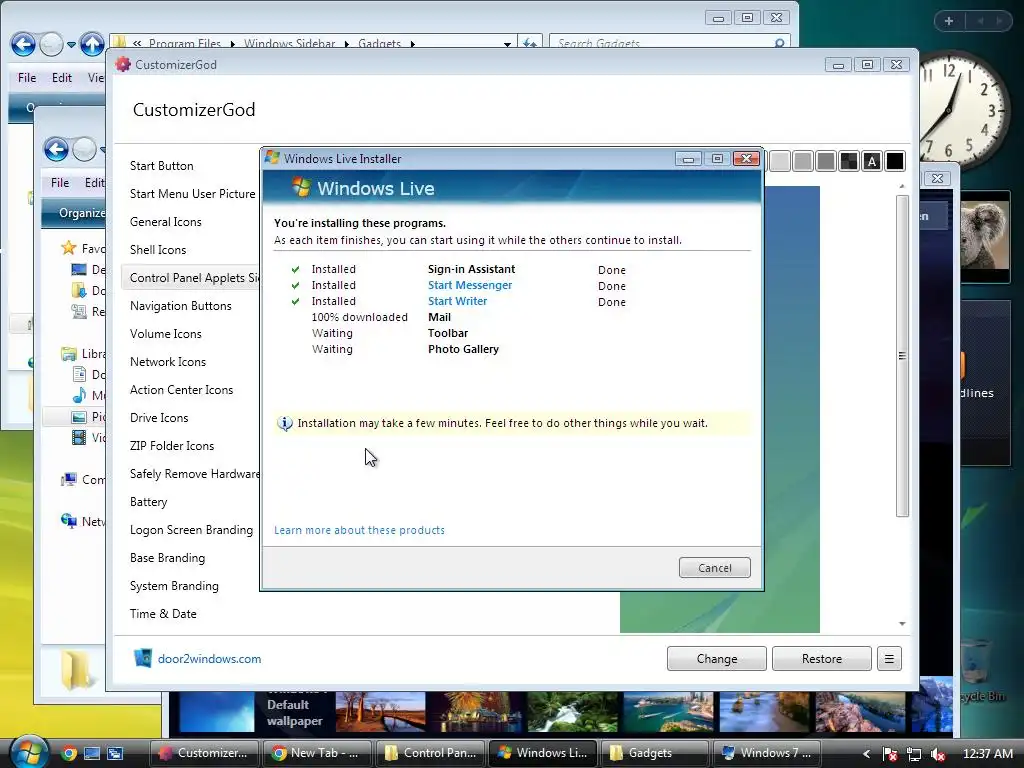Click the CustomizerGod vertical scrollbar thumb
This screenshot has width=1024, height=768.
(x=902, y=356)
